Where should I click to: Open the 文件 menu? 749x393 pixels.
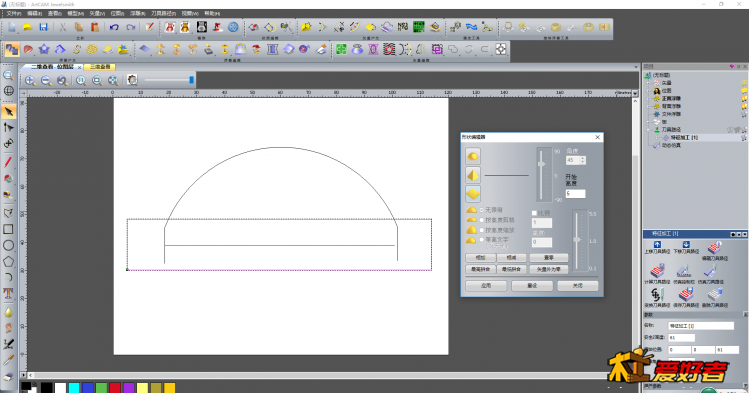13,13
